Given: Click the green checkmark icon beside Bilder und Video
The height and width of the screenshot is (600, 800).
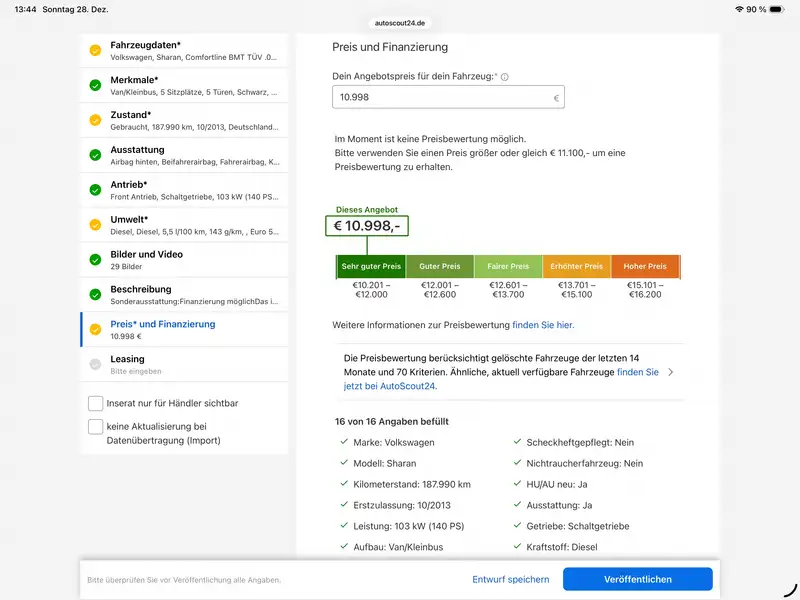Looking at the screenshot, I should pyautogui.click(x=95, y=260).
